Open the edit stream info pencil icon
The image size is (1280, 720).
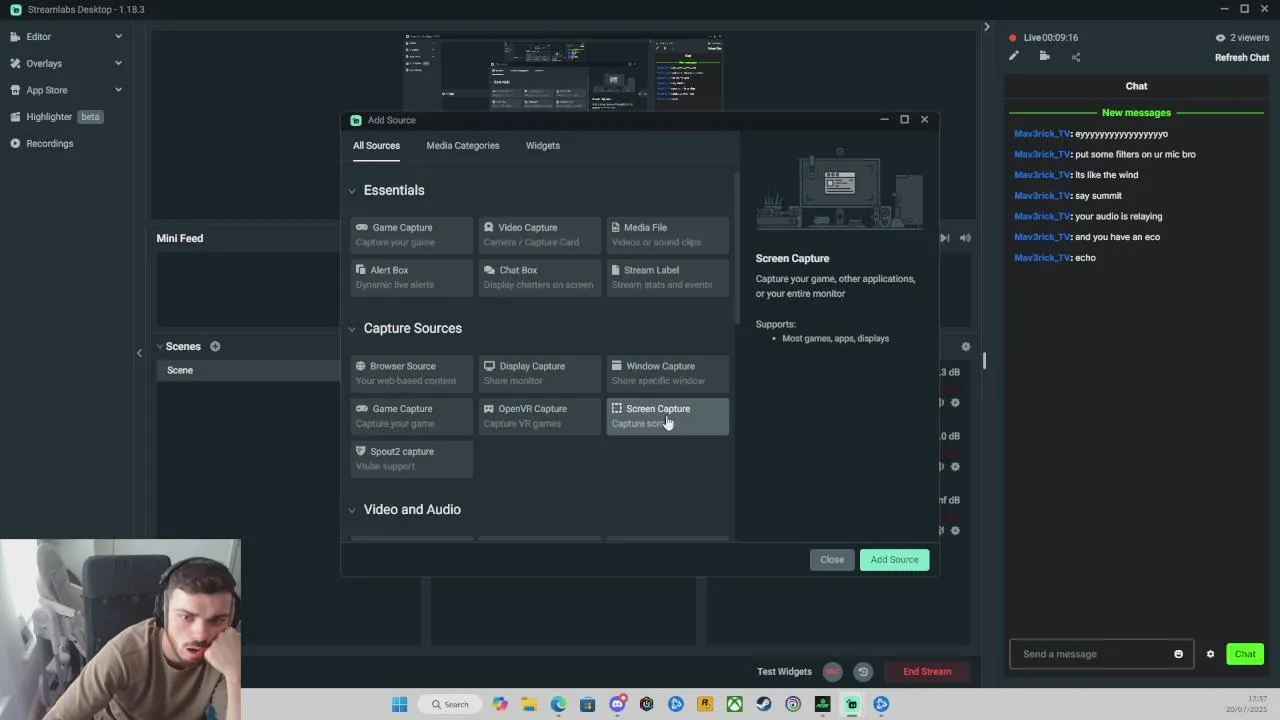coord(1014,56)
